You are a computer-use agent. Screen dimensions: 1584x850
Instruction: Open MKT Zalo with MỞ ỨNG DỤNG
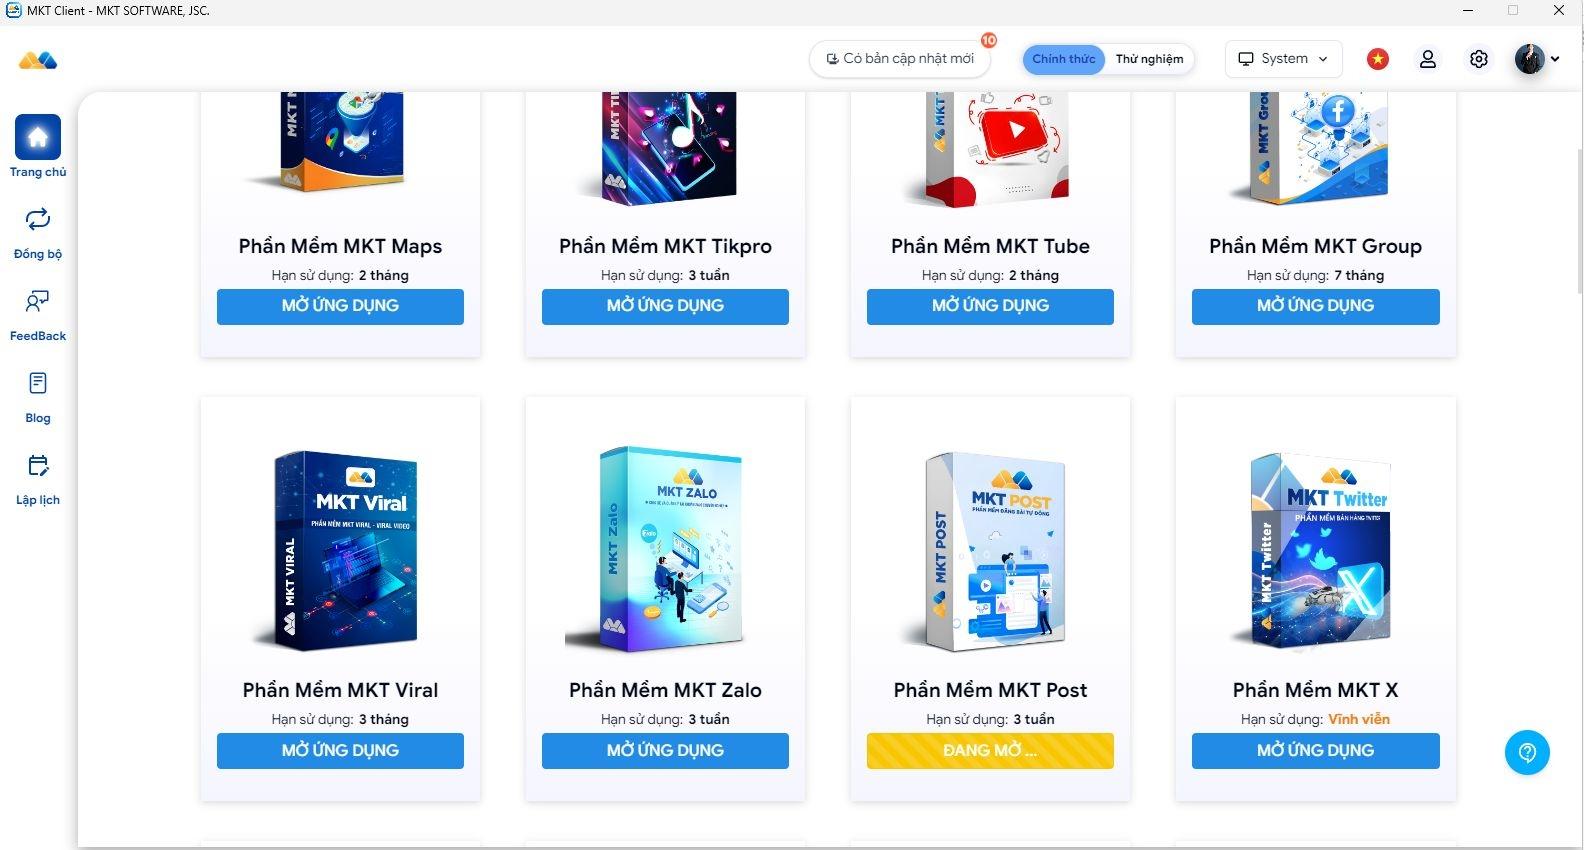pos(665,751)
